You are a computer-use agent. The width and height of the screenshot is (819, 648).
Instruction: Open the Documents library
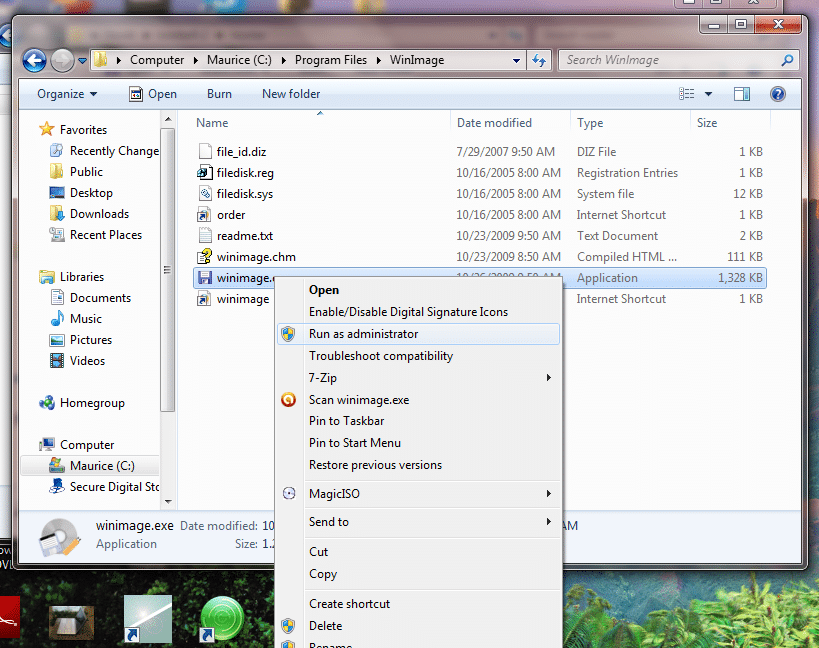[x=90, y=298]
